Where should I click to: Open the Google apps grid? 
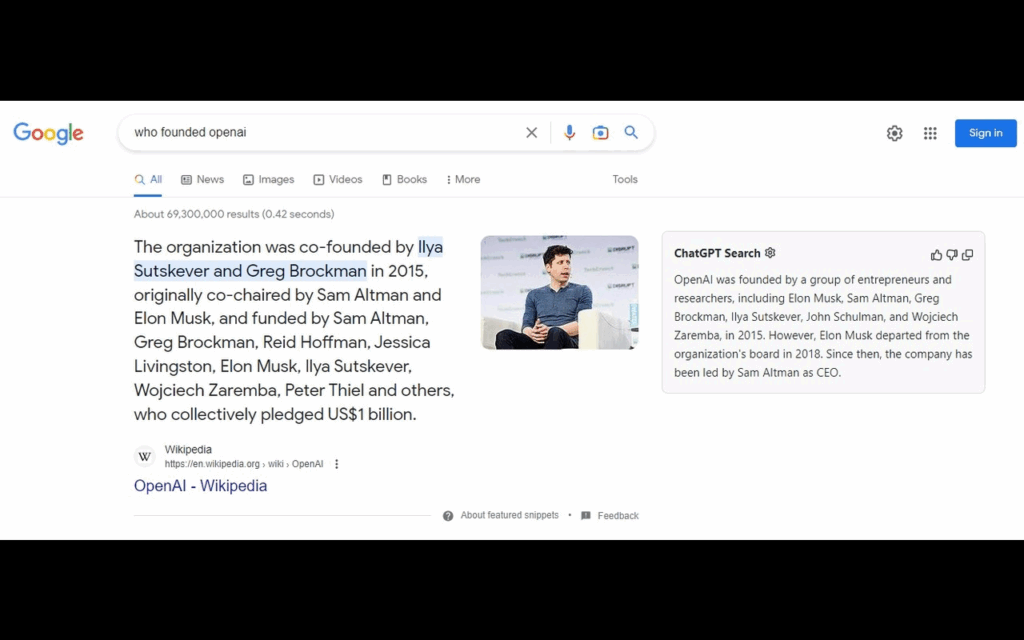[x=930, y=133]
